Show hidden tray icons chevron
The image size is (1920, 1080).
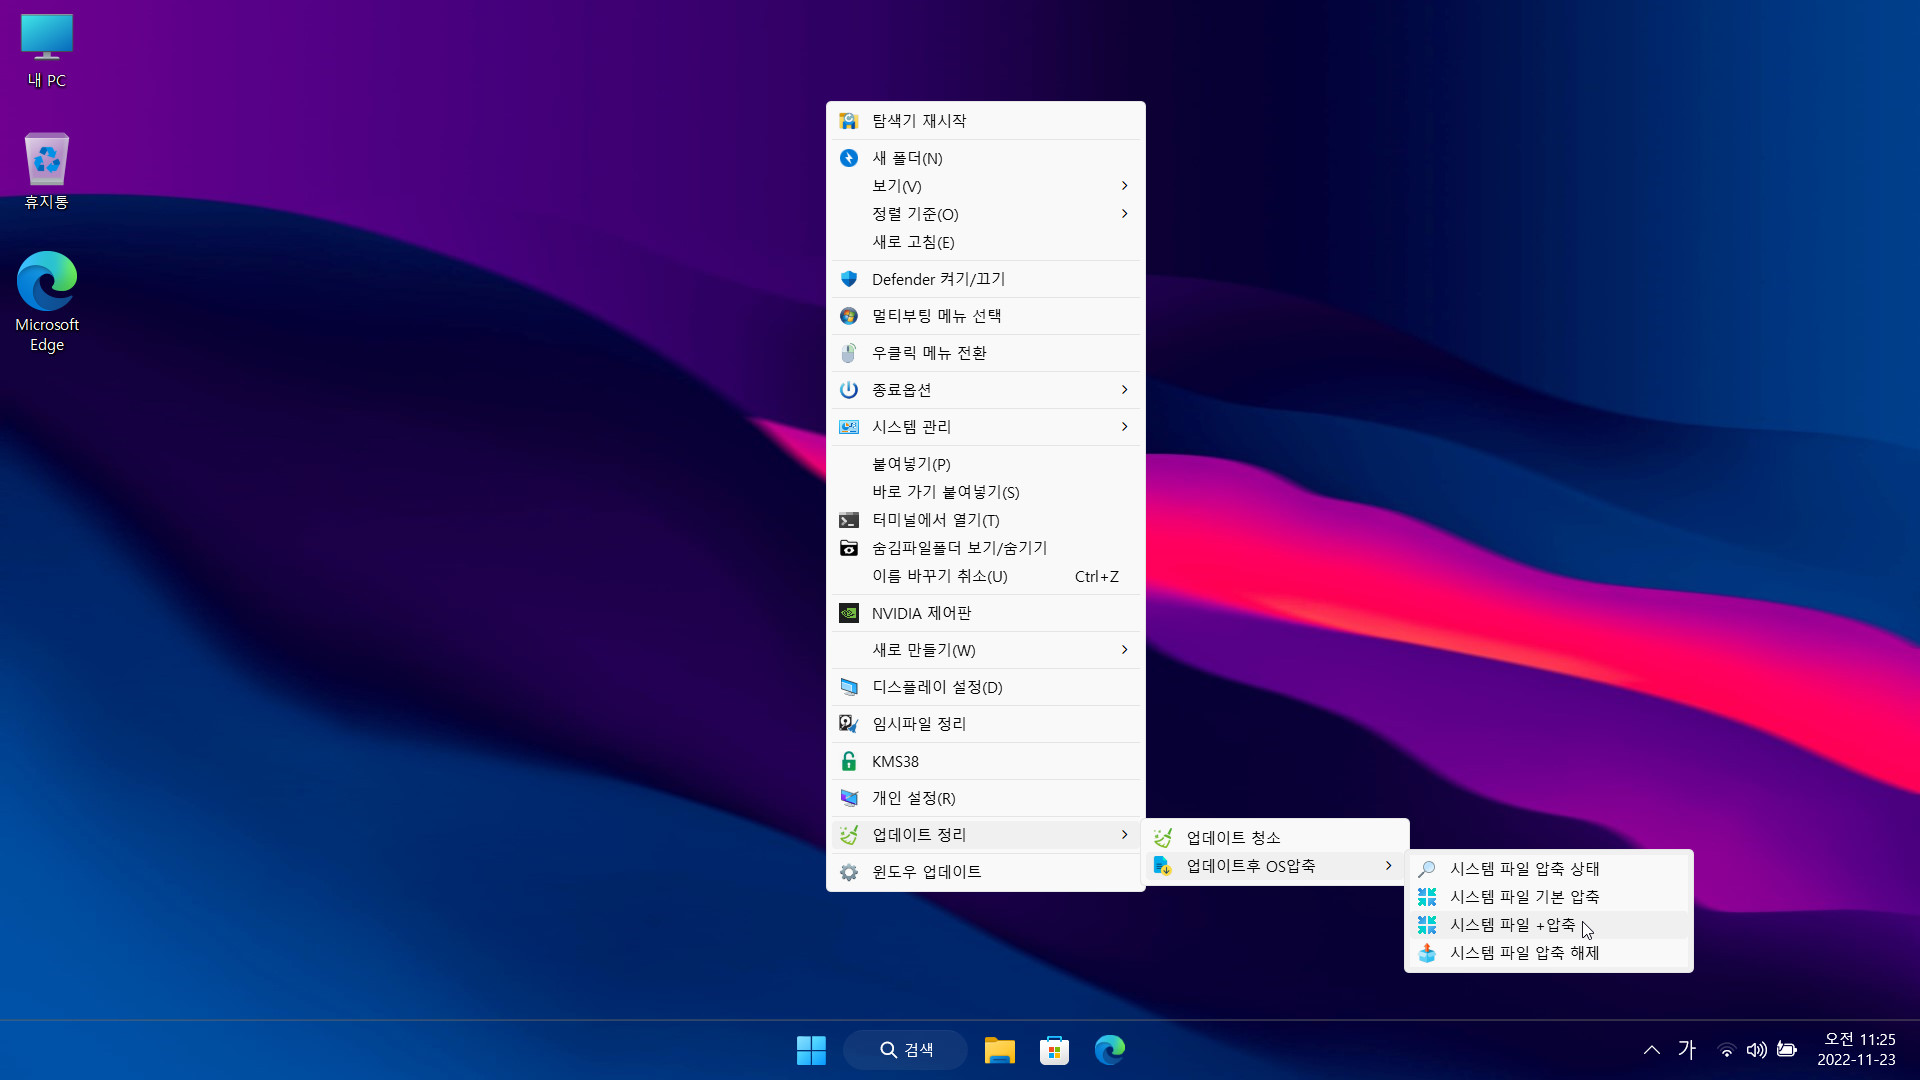pos(1652,1050)
